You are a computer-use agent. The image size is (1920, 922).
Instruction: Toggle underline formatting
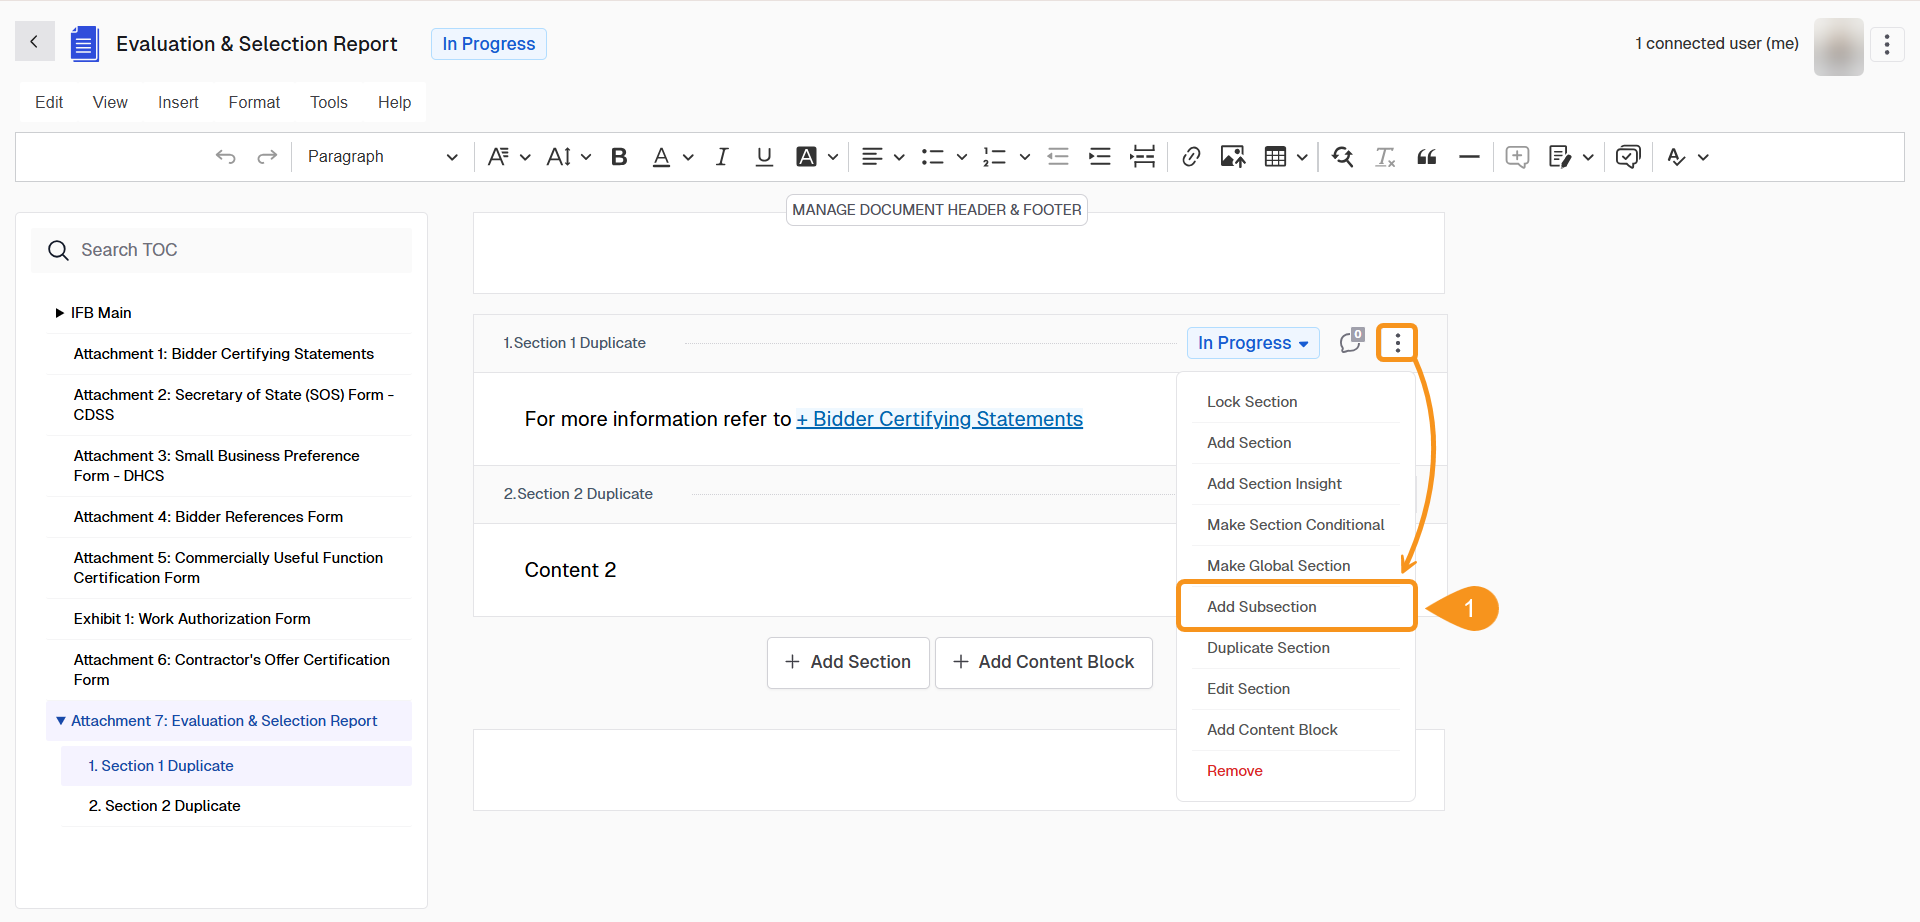[x=764, y=156]
